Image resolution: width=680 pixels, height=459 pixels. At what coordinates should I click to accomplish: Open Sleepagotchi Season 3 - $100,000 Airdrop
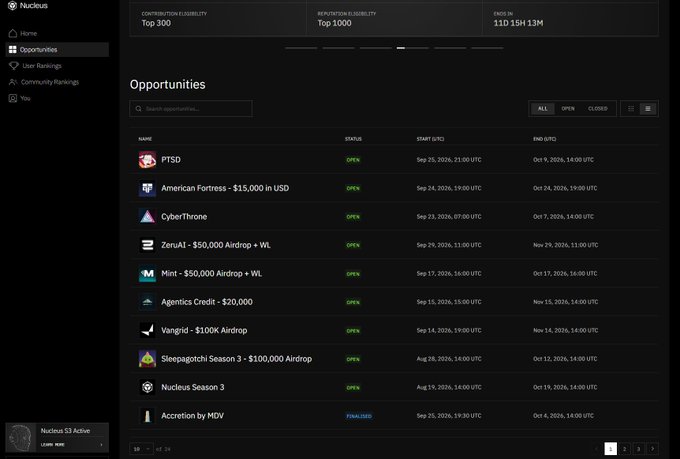(236, 359)
